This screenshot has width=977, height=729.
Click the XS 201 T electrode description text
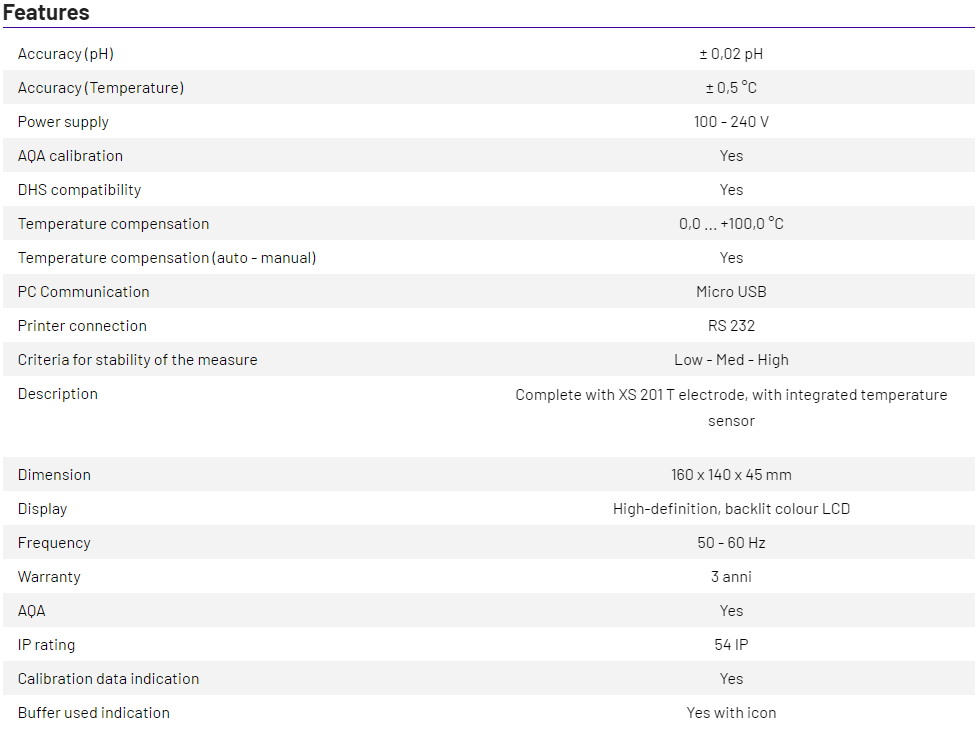point(731,395)
